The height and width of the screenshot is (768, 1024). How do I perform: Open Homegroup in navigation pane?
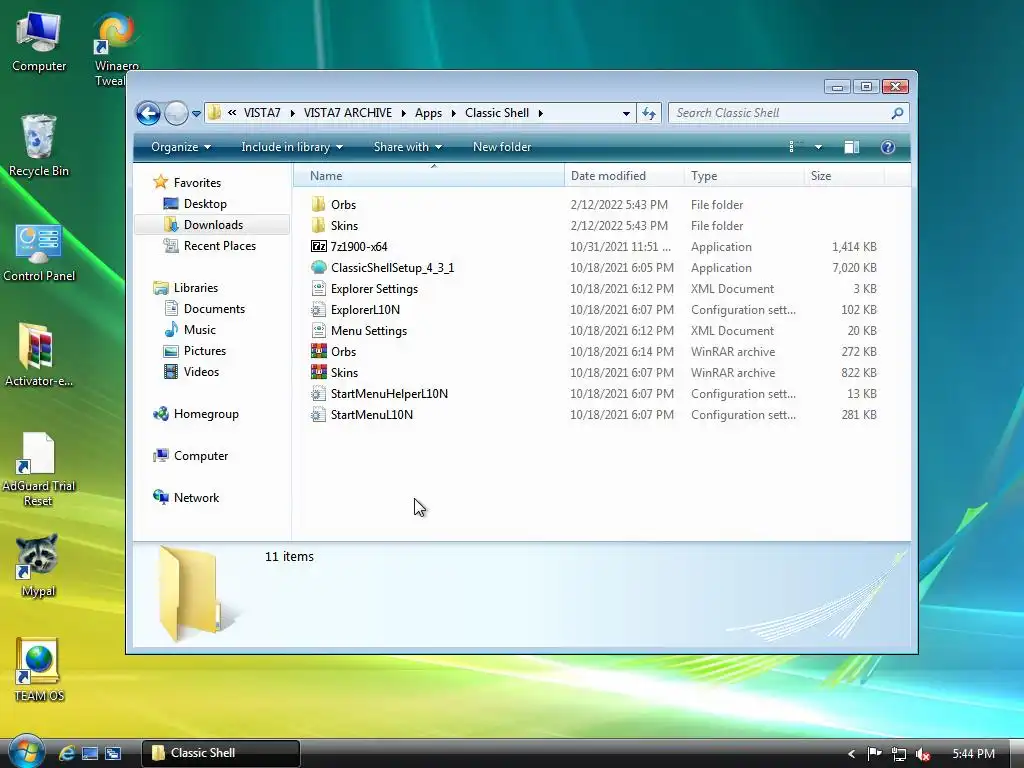click(x=206, y=414)
